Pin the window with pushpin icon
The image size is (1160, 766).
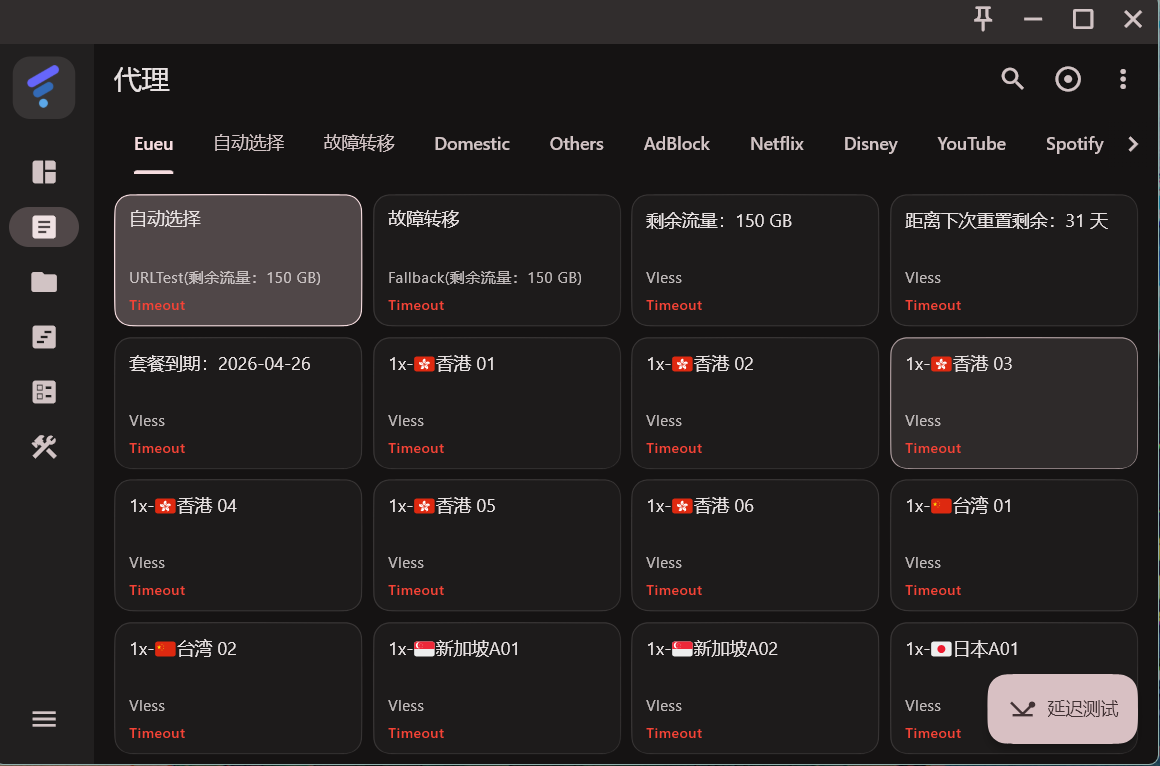coord(983,19)
